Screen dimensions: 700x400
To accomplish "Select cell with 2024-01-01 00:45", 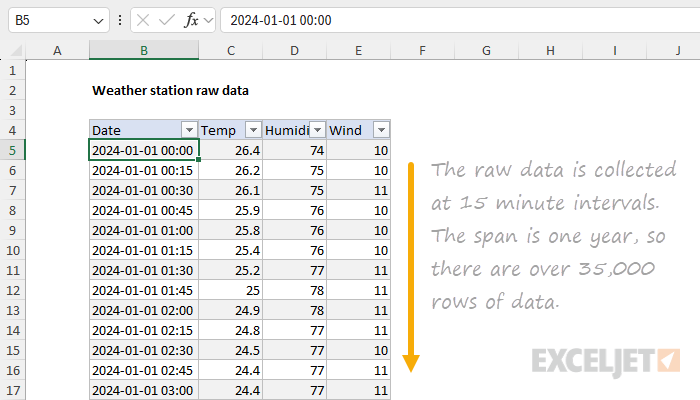I will (144, 210).
